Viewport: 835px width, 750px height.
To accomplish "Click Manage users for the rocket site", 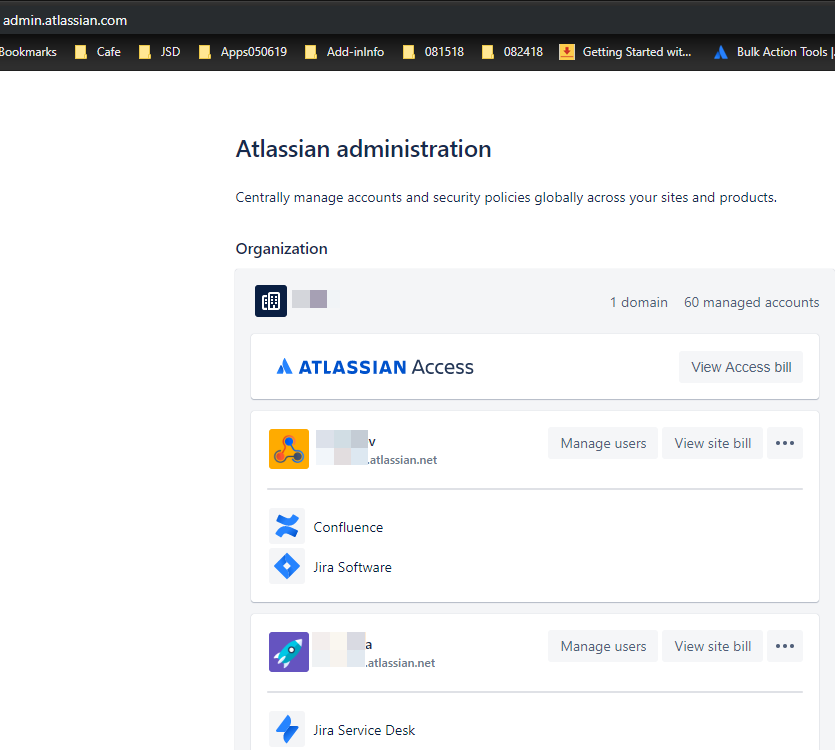I will coord(603,646).
